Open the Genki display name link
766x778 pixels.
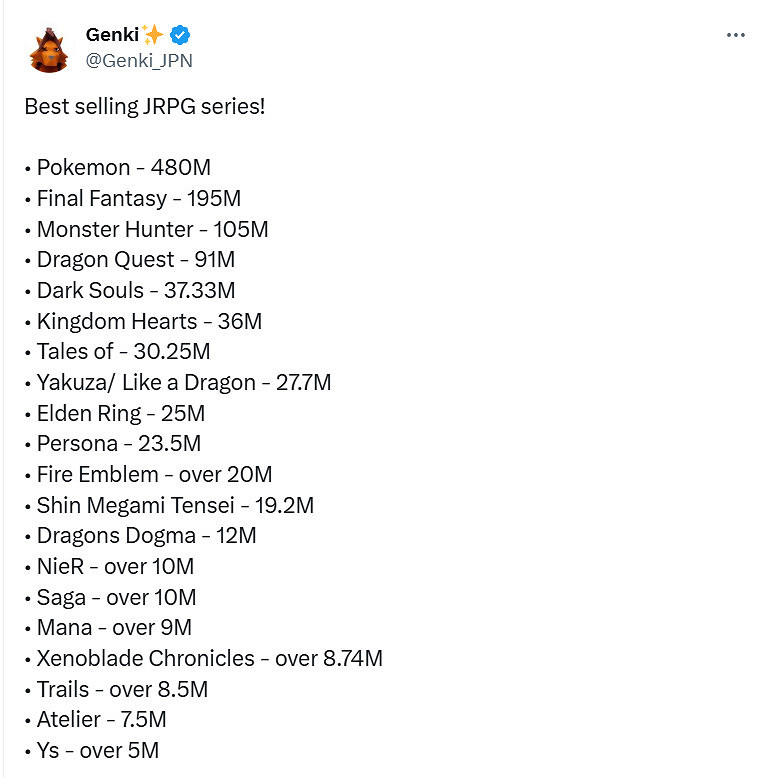[x=112, y=35]
